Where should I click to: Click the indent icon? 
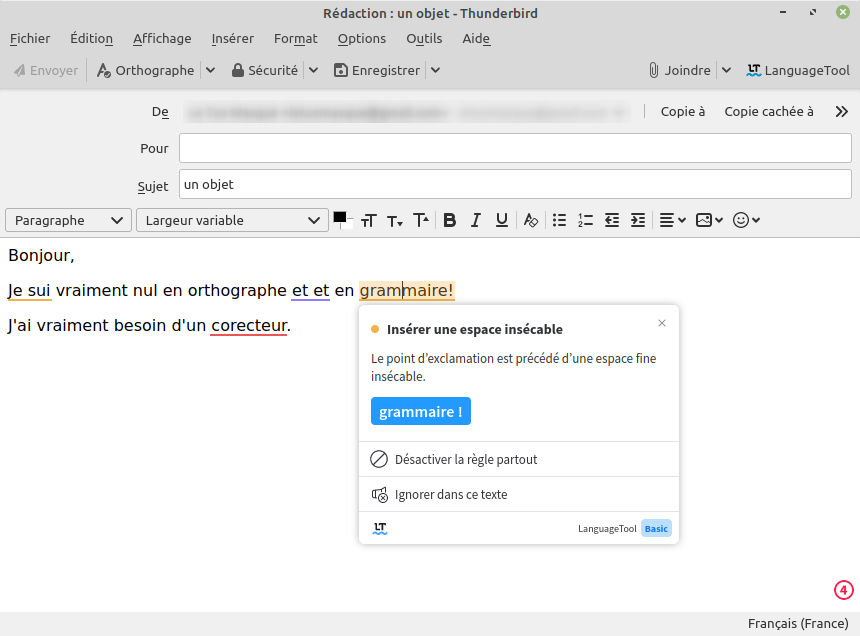point(637,220)
